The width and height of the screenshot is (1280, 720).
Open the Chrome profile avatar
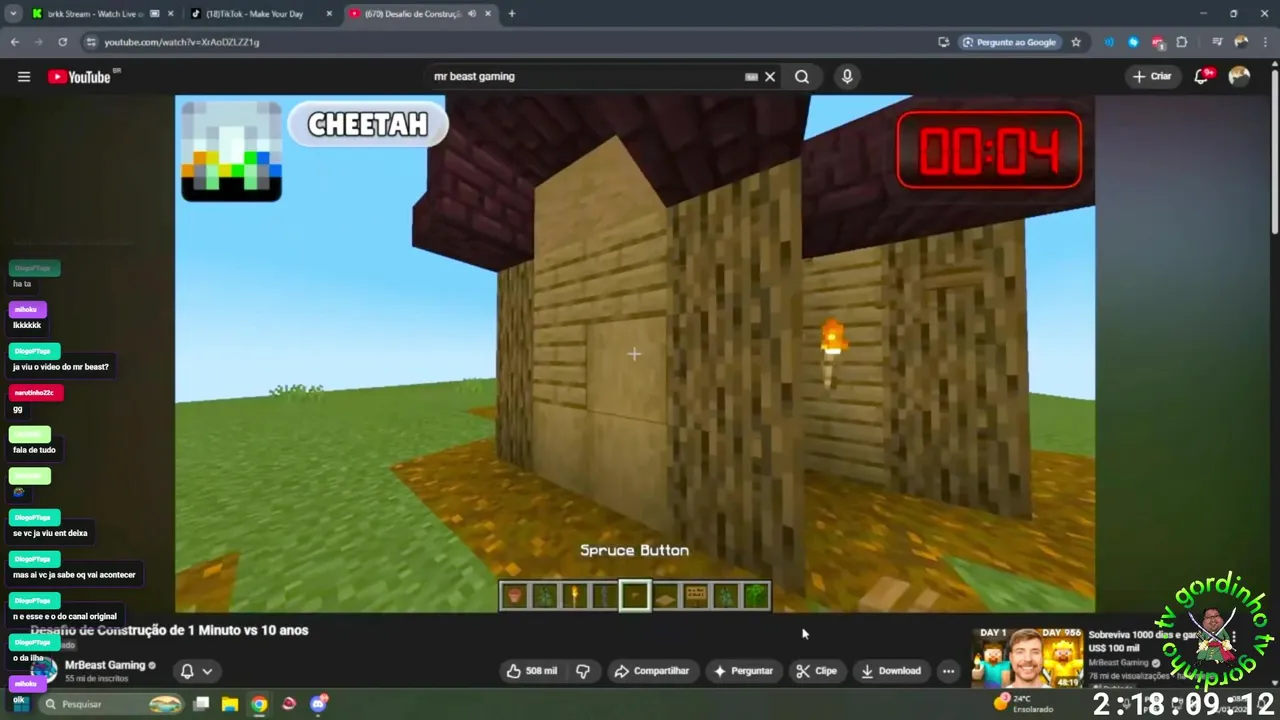pos(1241,42)
